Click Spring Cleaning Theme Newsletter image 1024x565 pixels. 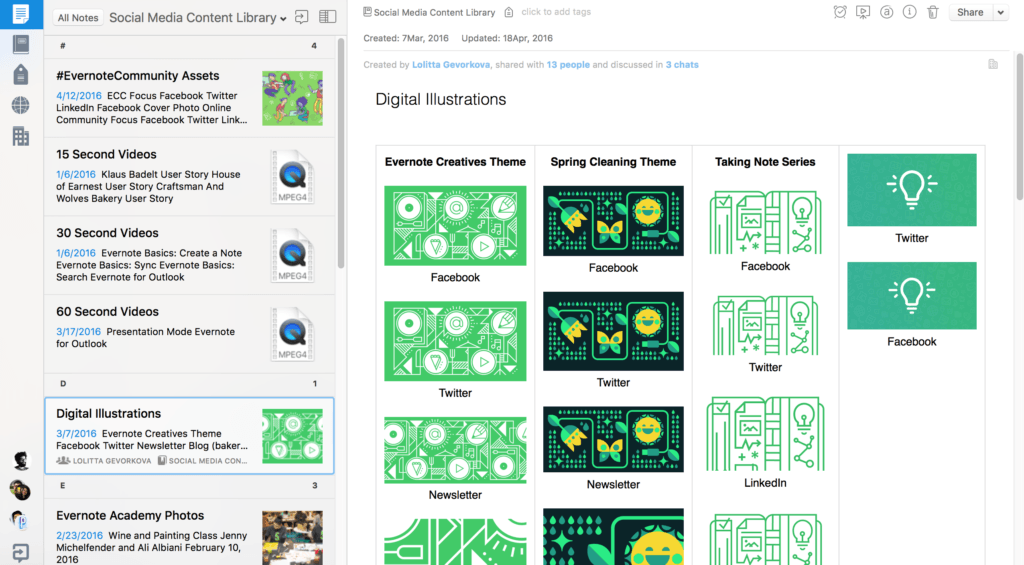(613, 439)
